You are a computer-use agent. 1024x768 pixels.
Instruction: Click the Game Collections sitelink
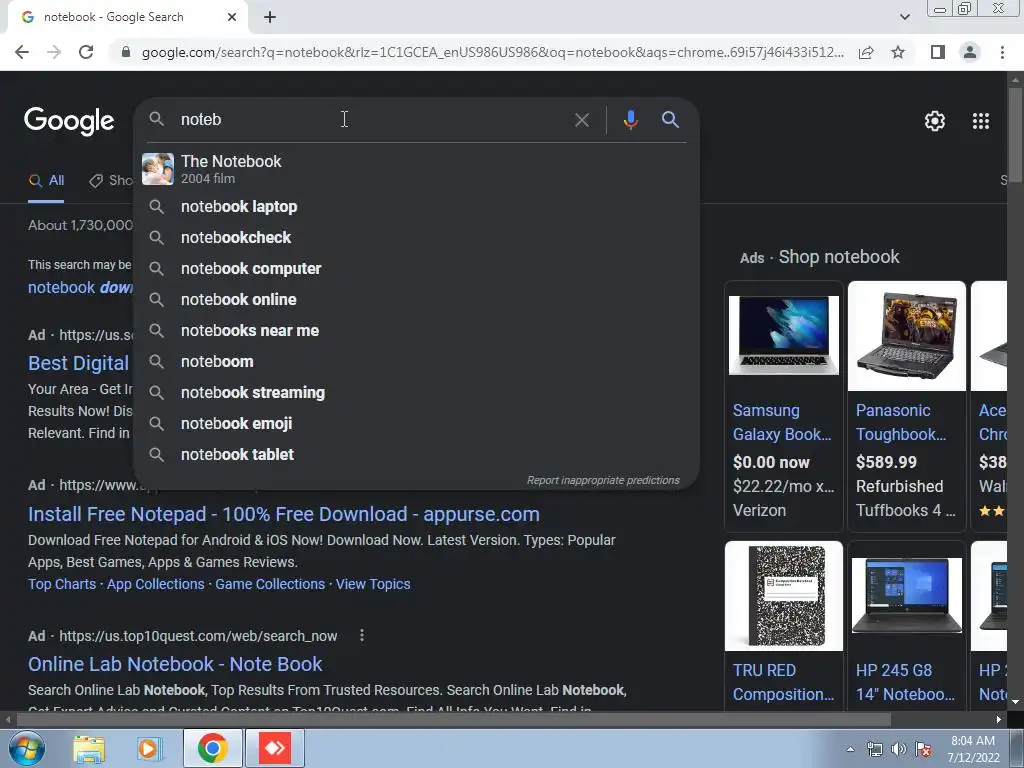[270, 584]
